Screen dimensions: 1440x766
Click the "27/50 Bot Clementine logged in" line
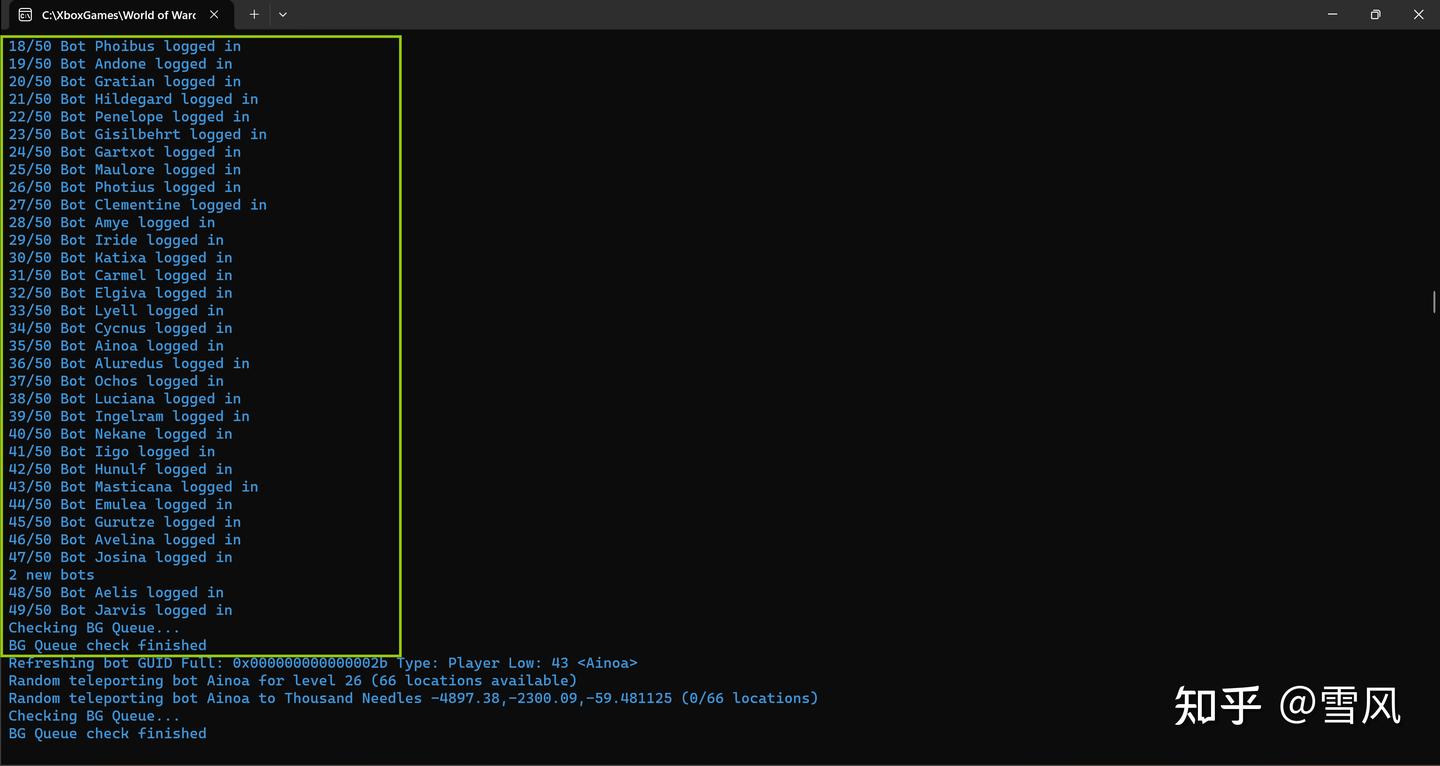[x=138, y=205]
